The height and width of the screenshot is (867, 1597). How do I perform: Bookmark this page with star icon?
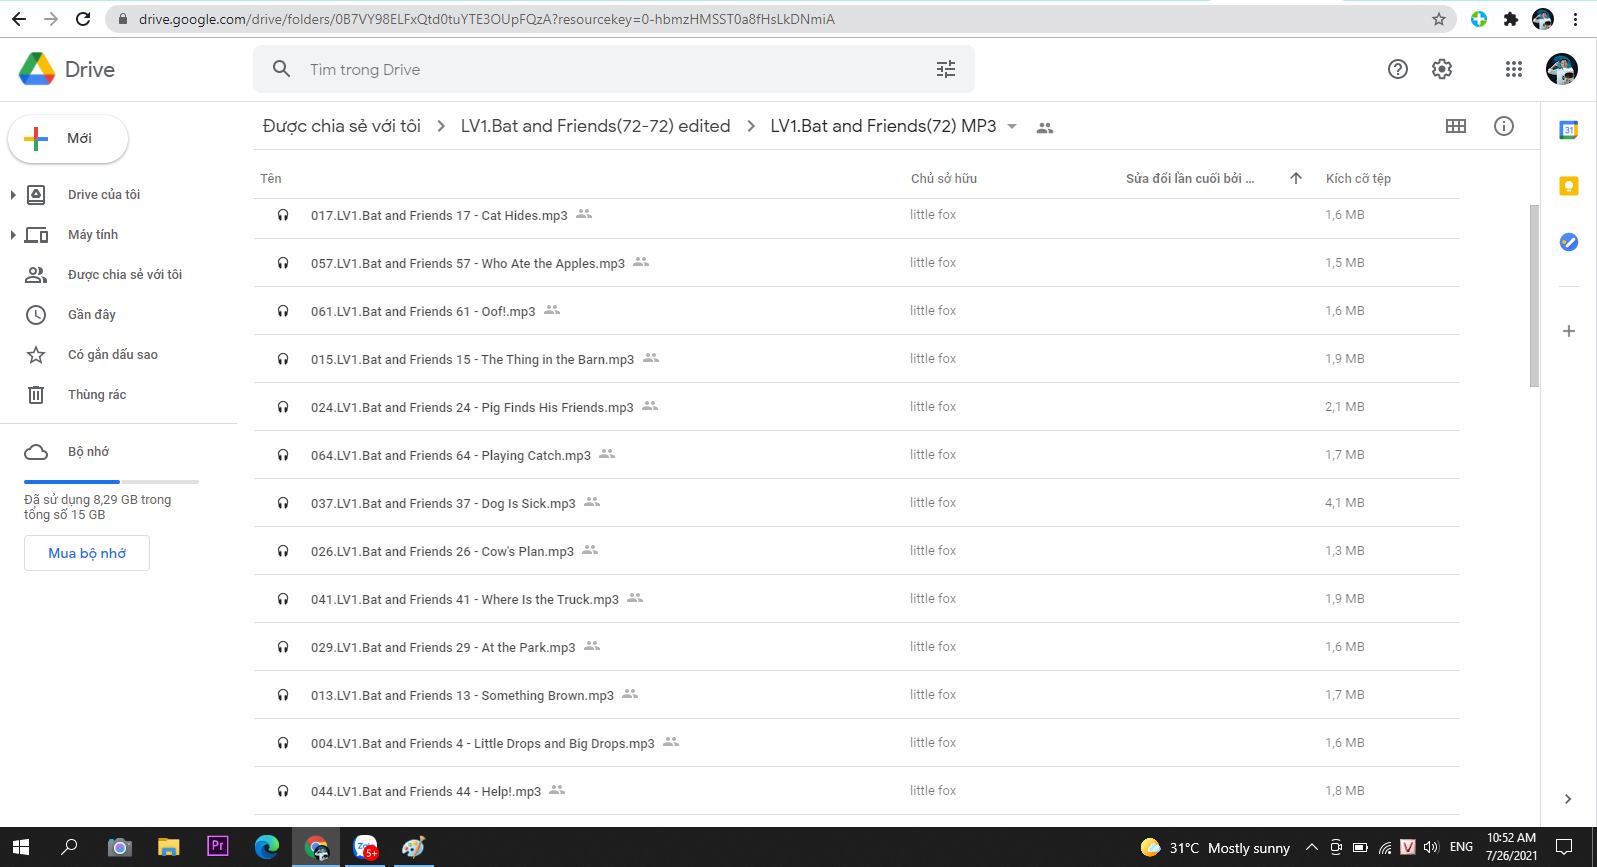click(x=1438, y=19)
